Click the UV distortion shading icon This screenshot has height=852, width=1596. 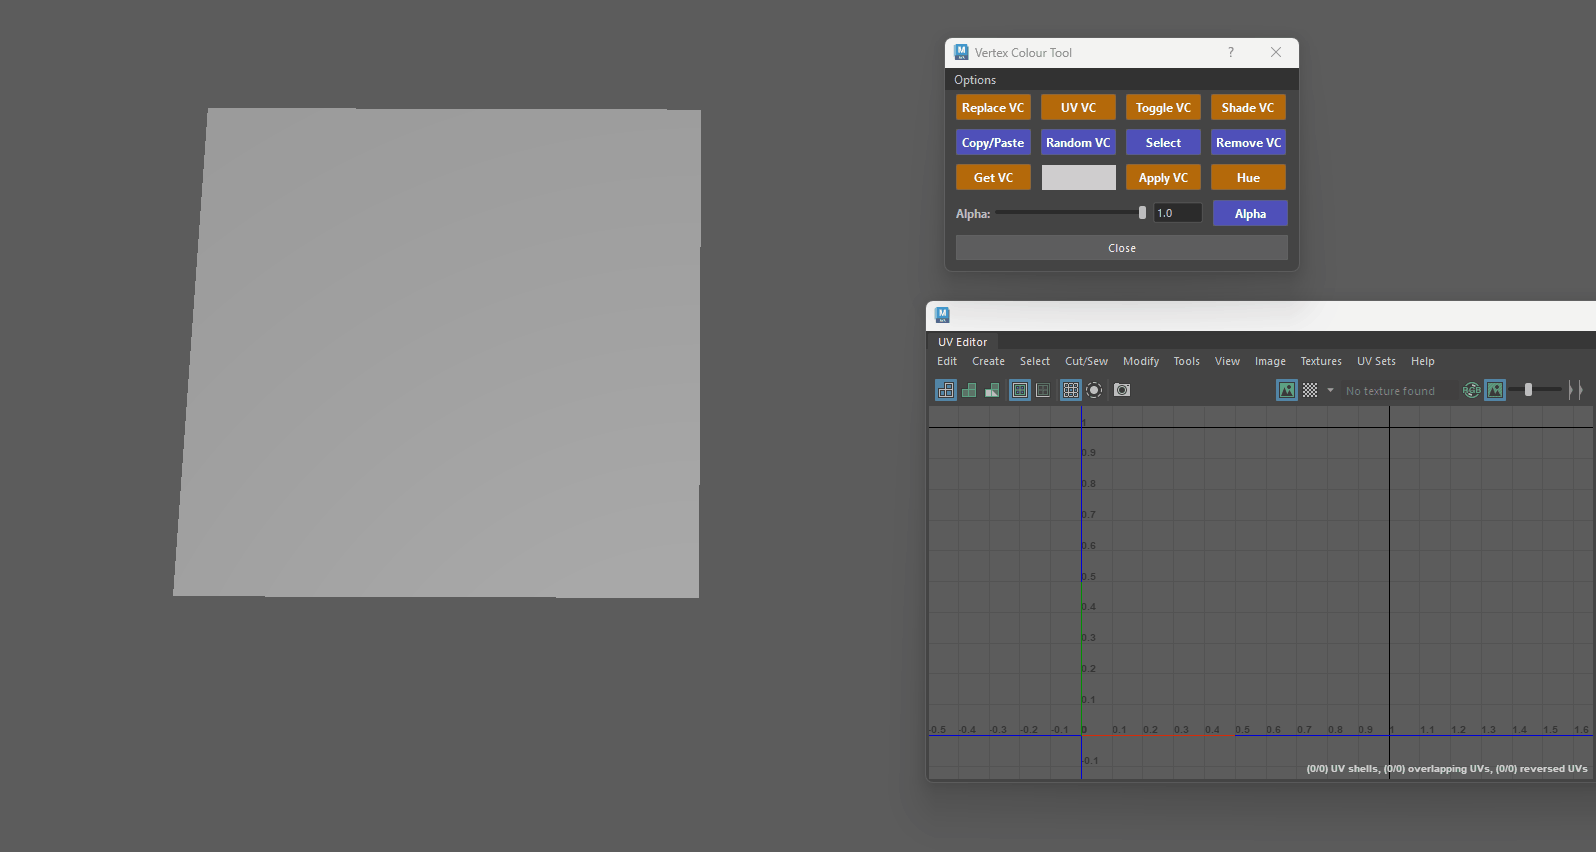click(x=992, y=390)
